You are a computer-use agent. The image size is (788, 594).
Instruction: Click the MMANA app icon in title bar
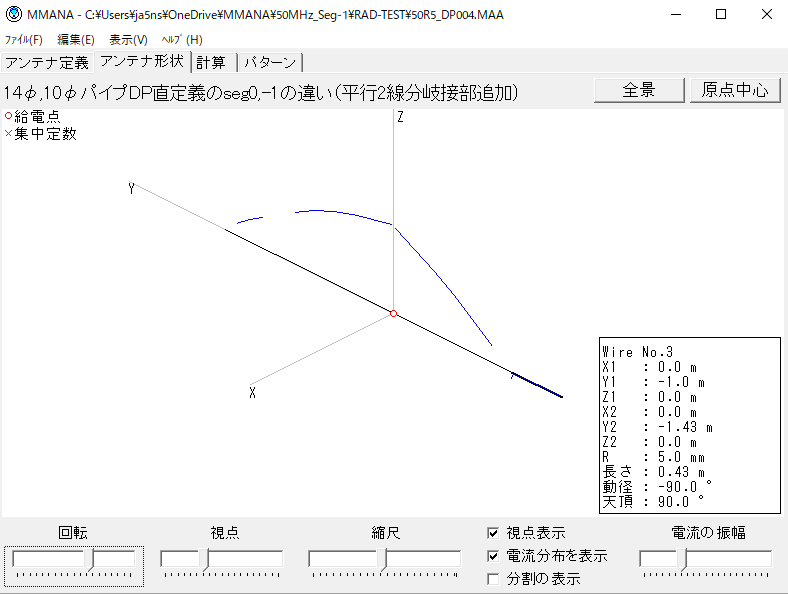coord(14,15)
